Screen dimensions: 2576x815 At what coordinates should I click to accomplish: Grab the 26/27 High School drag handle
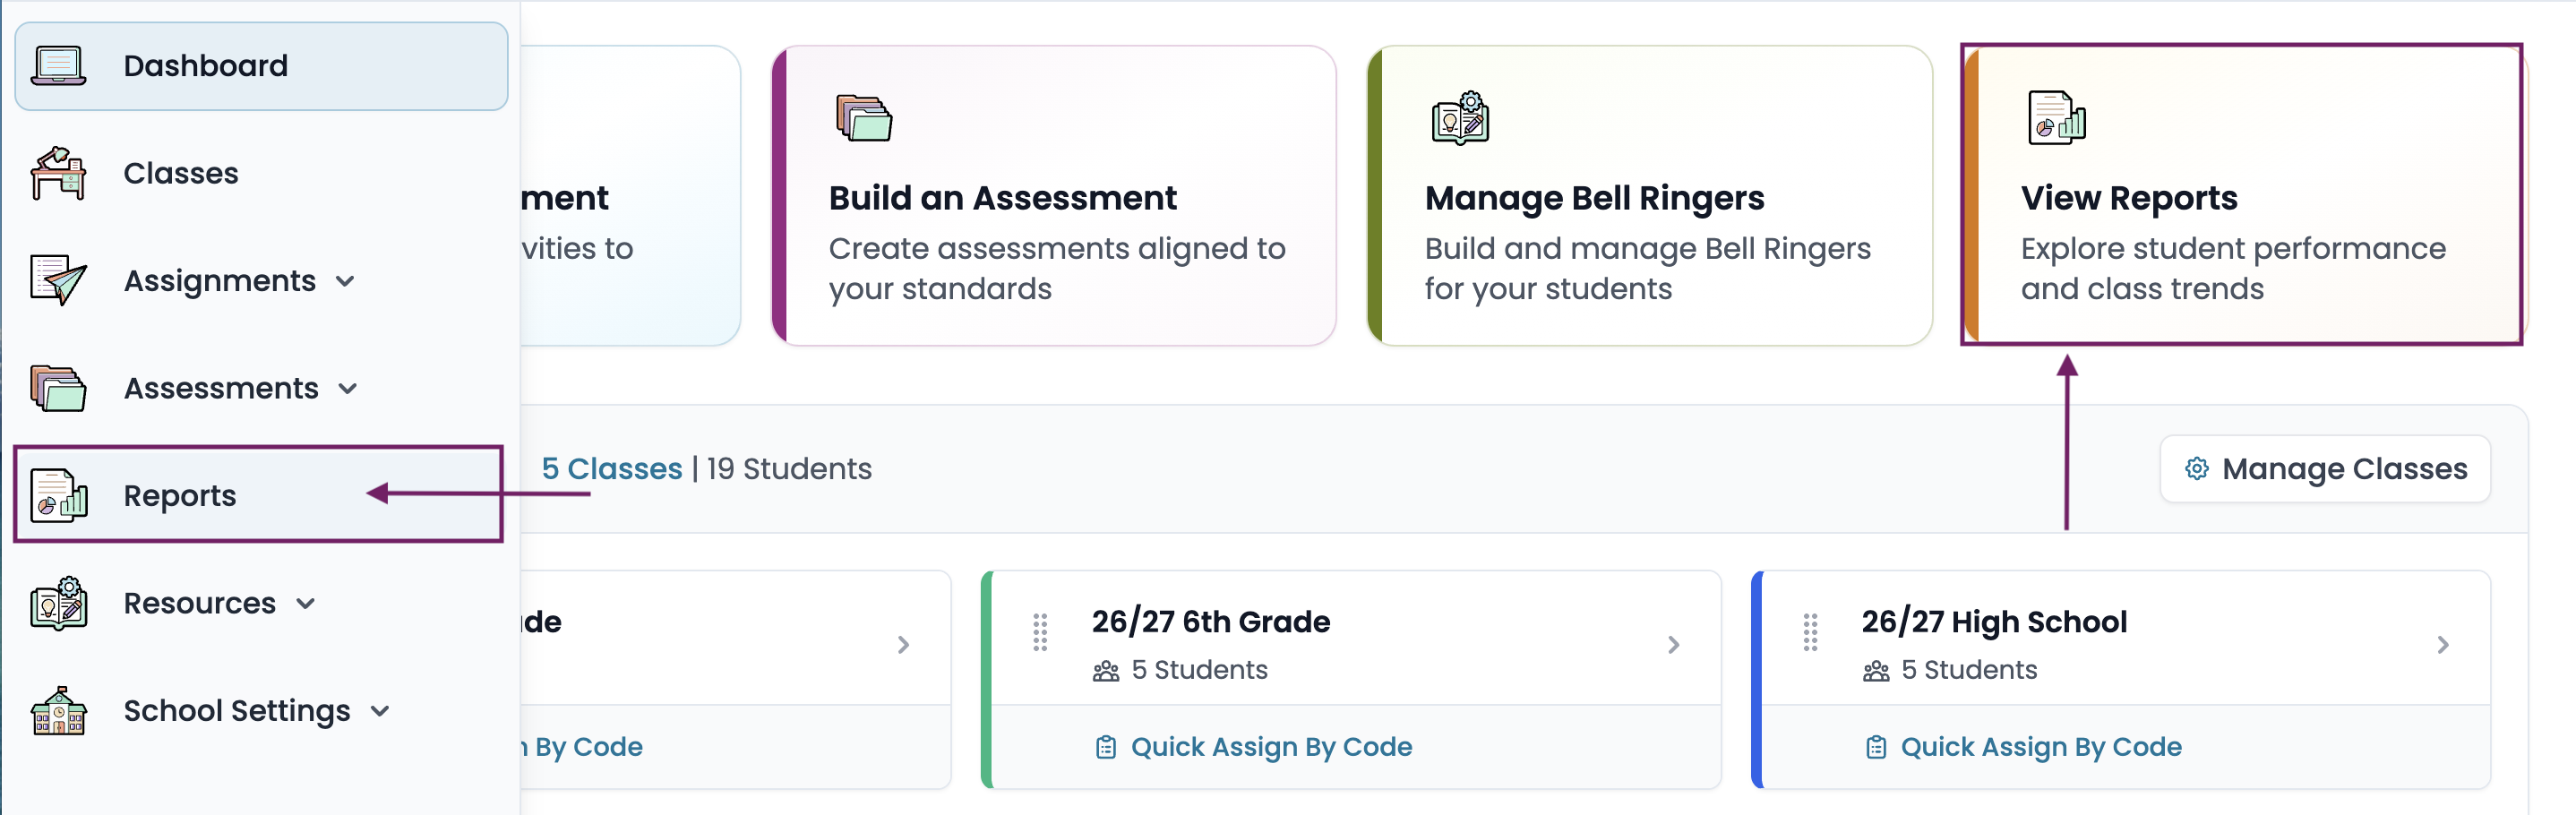(x=1809, y=632)
